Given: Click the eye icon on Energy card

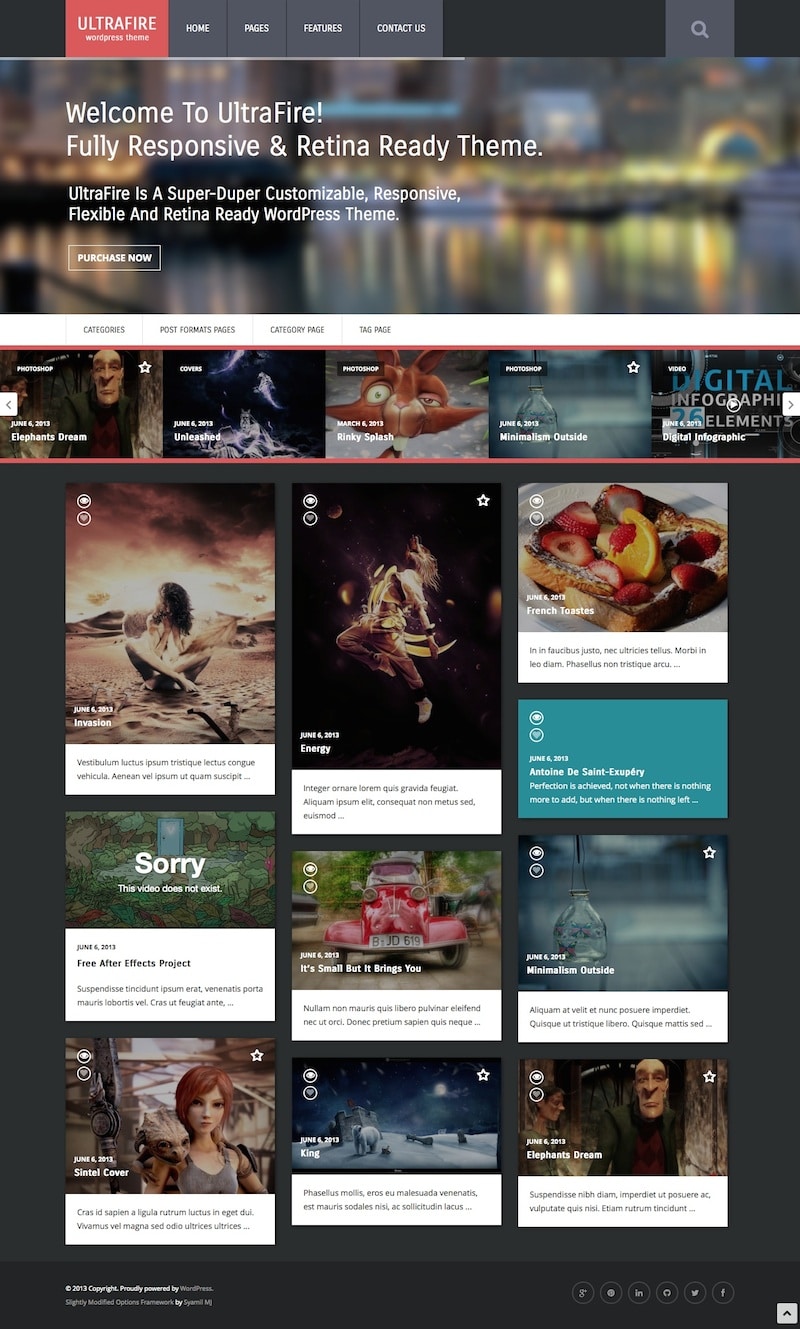Looking at the screenshot, I should (311, 500).
